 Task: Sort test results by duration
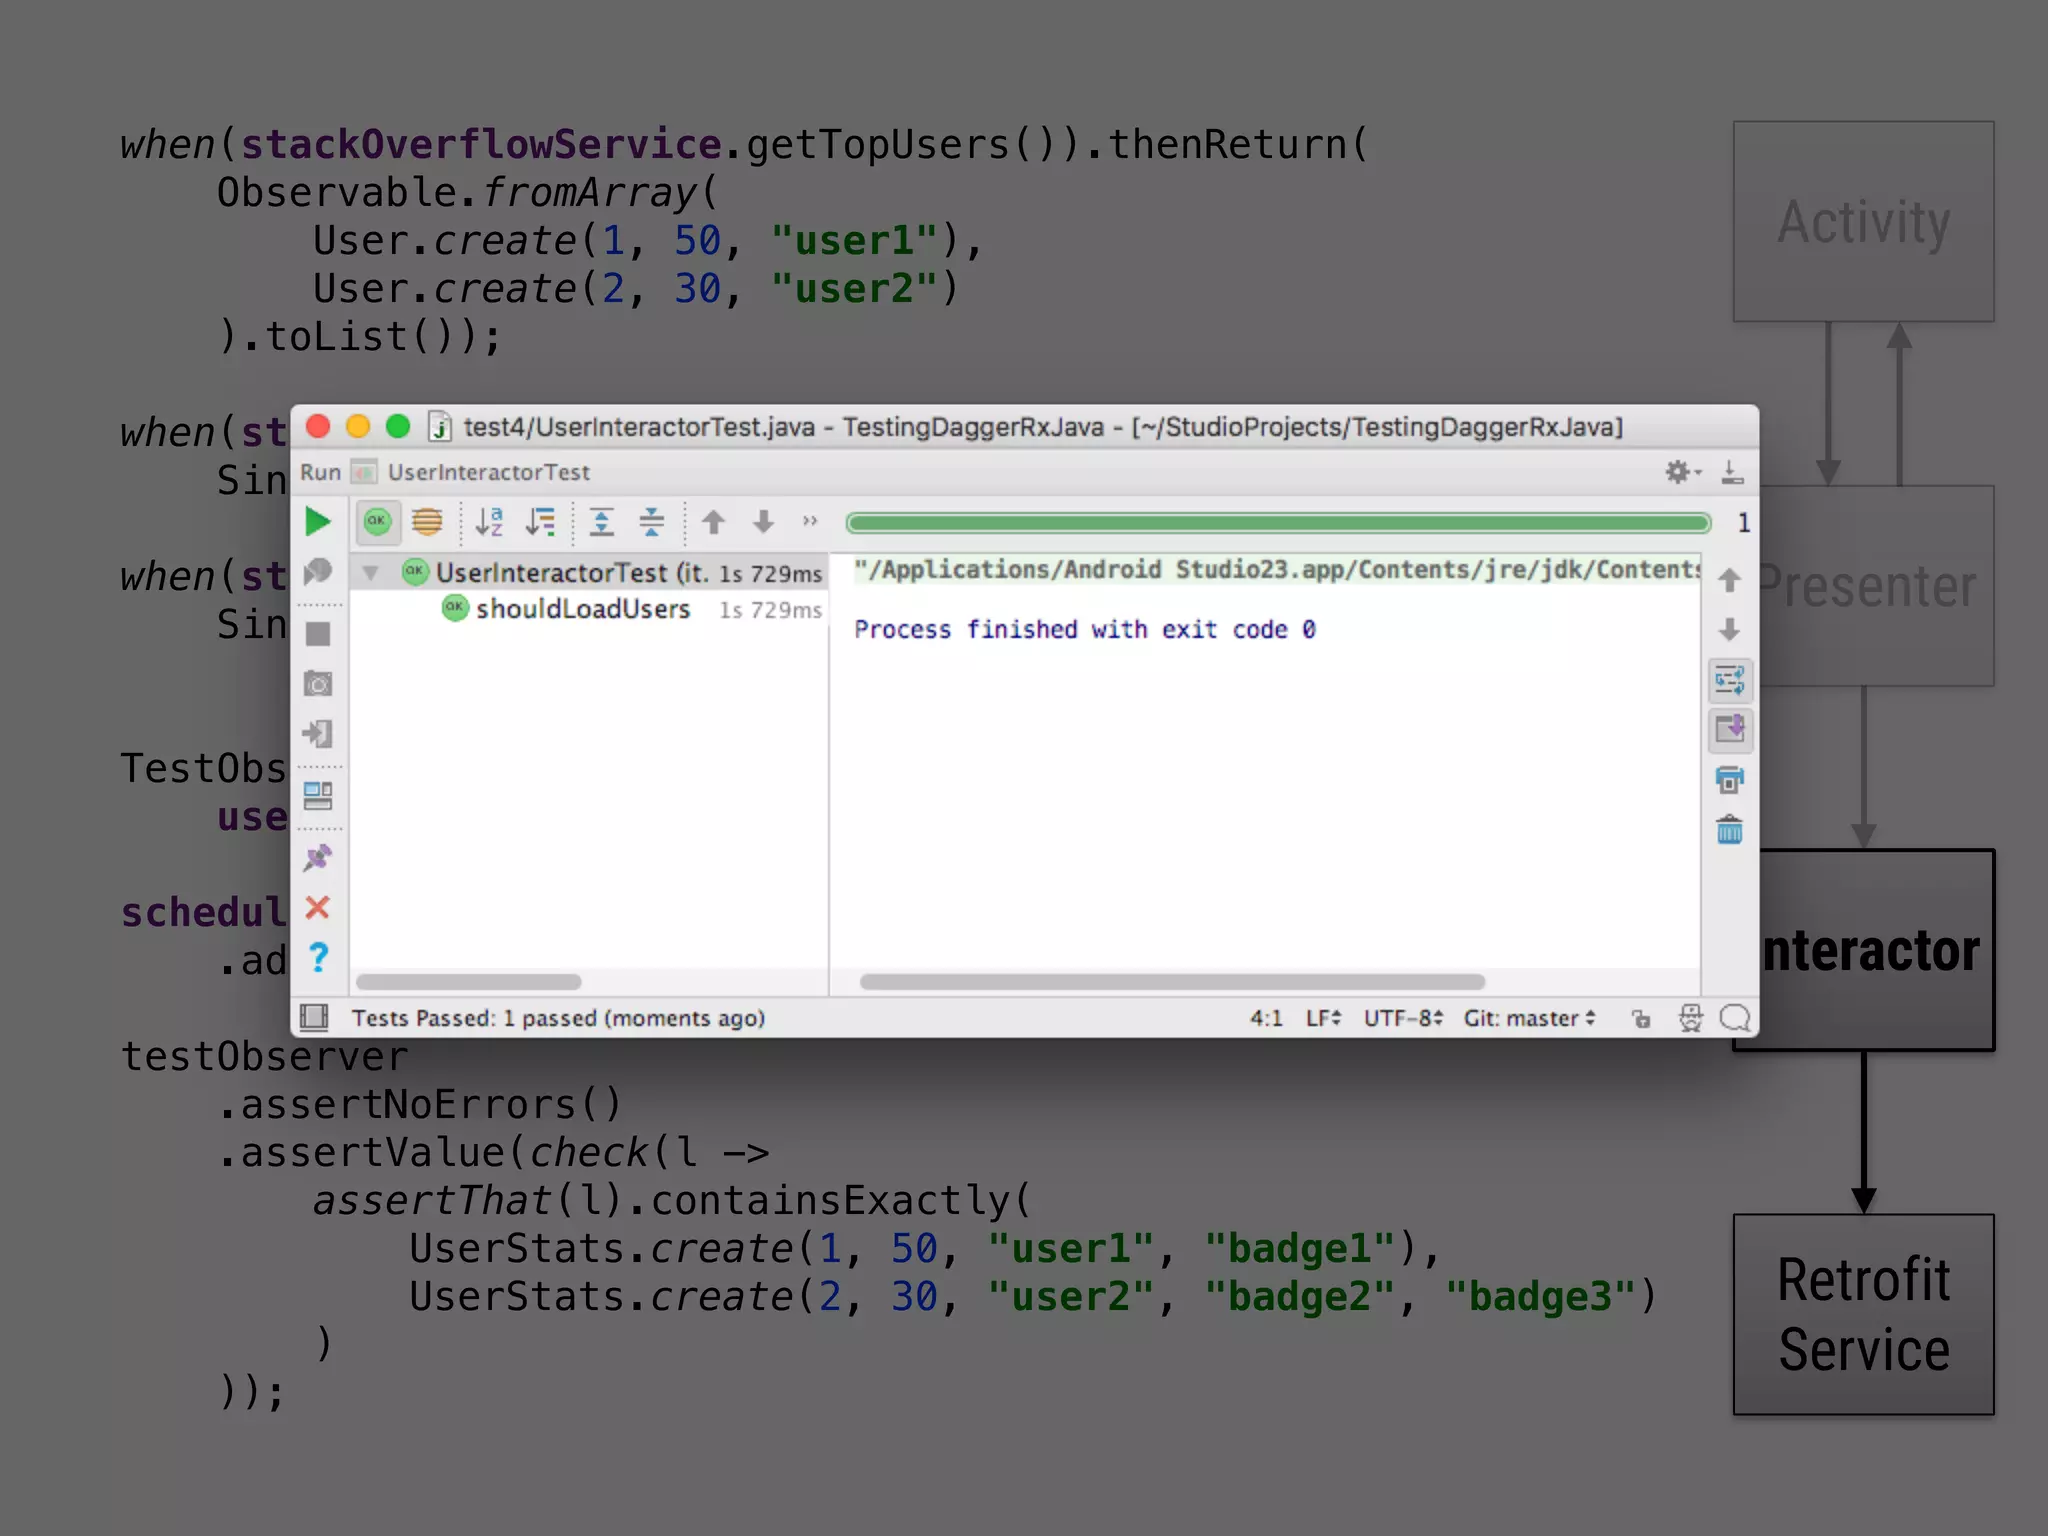(x=541, y=521)
